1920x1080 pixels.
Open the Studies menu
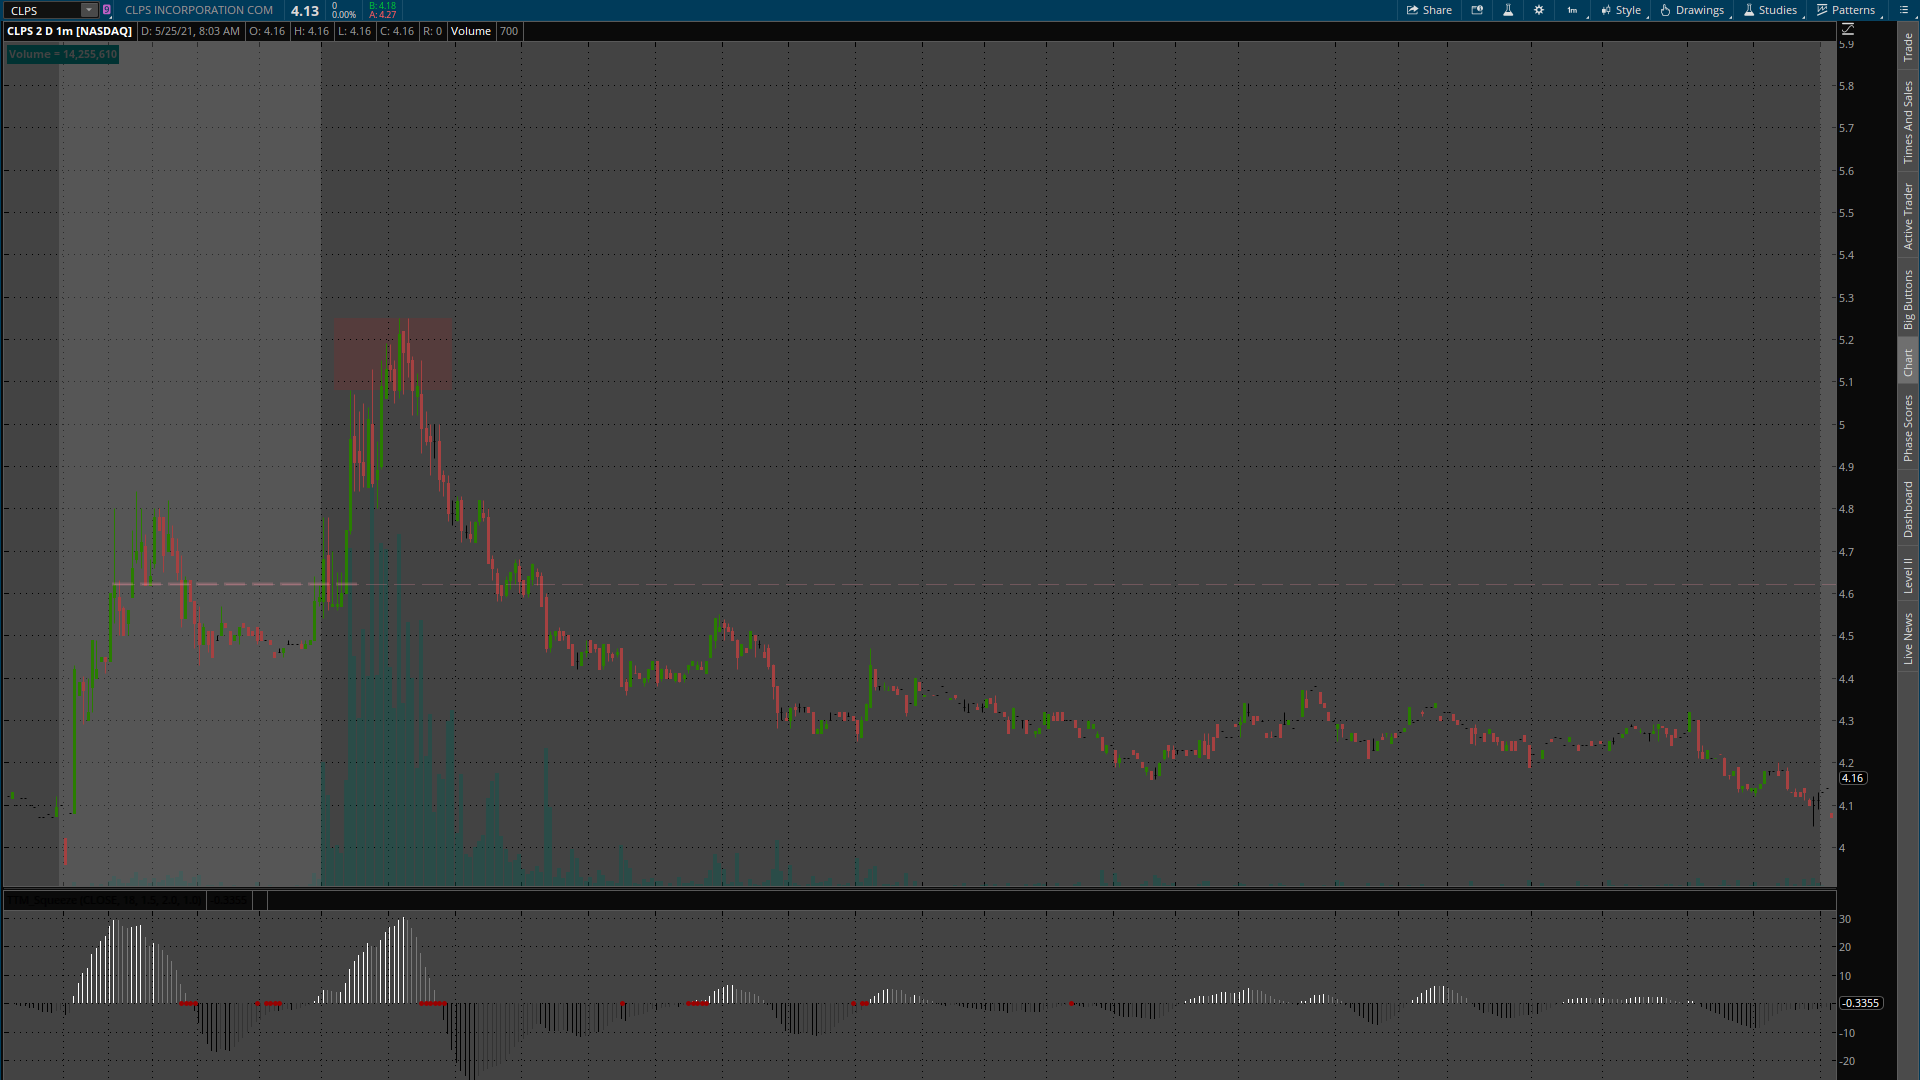(x=1770, y=10)
